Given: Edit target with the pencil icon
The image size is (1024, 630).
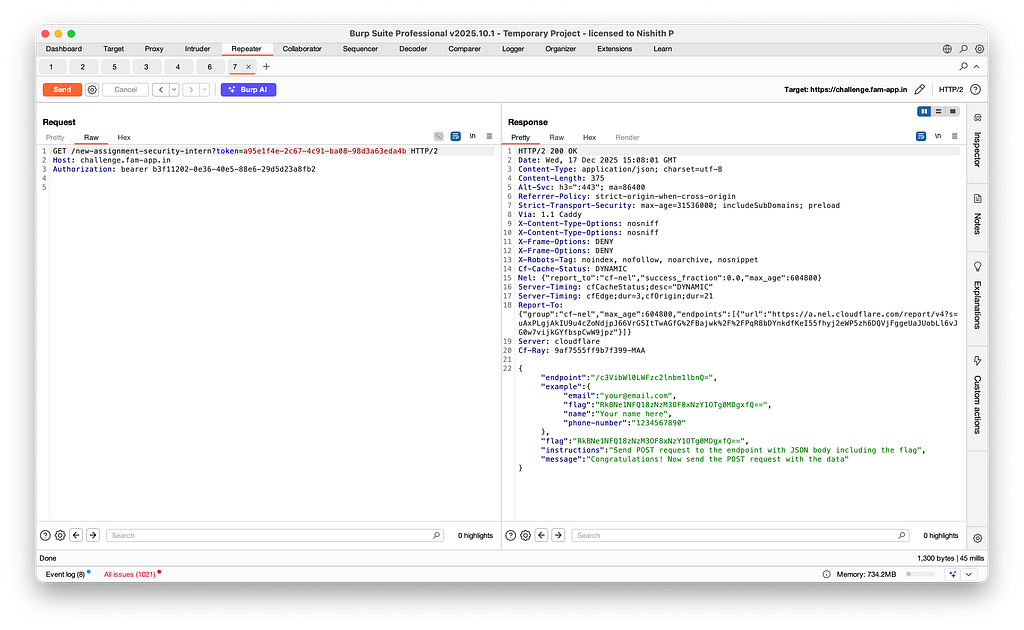Looking at the screenshot, I should 920,89.
